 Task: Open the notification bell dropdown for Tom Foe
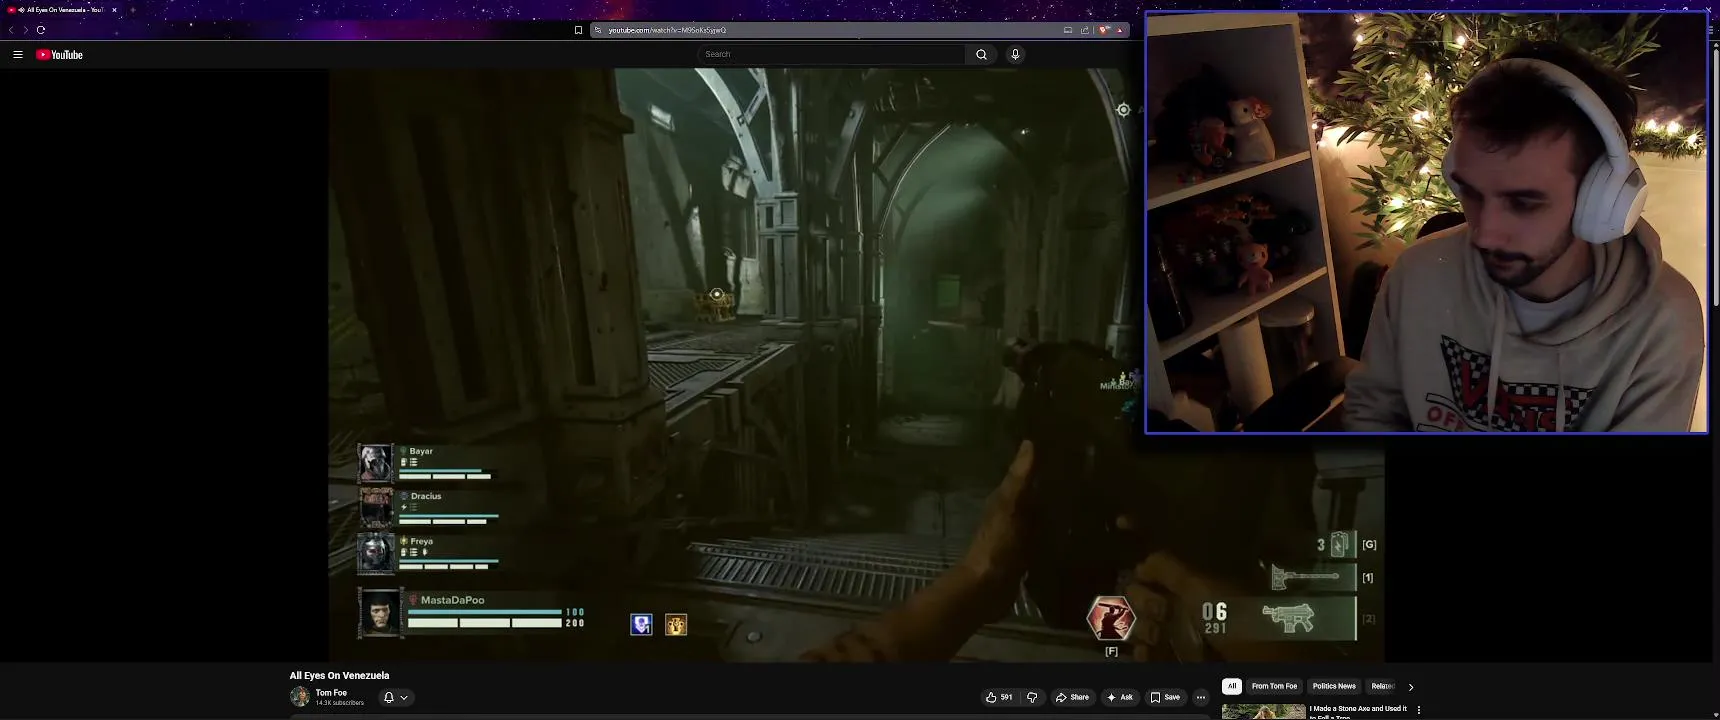[x=396, y=697]
